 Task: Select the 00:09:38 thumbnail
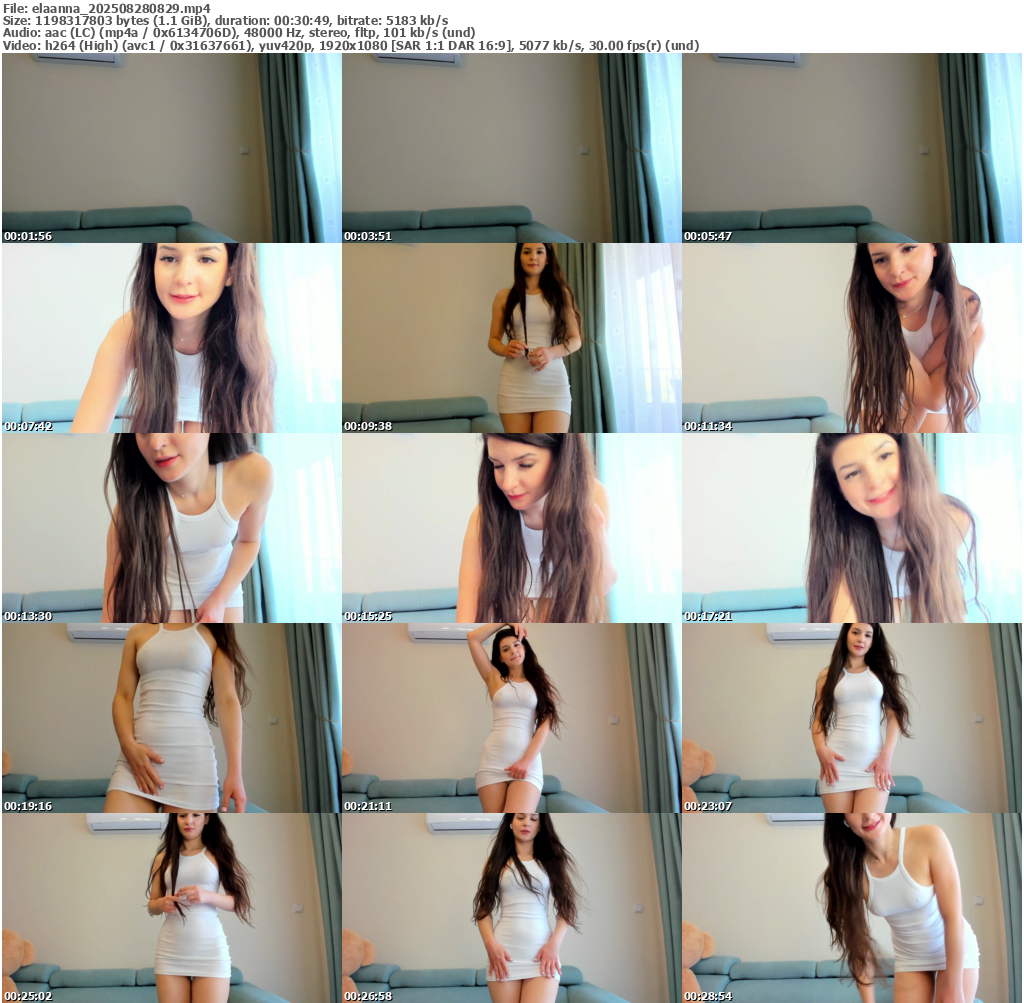511,338
